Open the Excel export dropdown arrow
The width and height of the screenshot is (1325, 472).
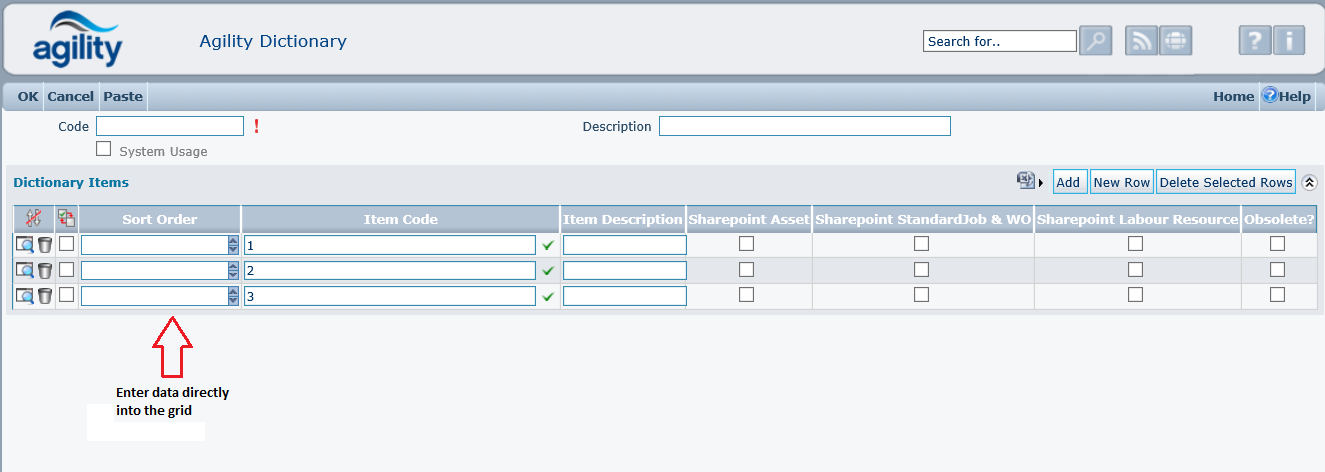[1041, 183]
